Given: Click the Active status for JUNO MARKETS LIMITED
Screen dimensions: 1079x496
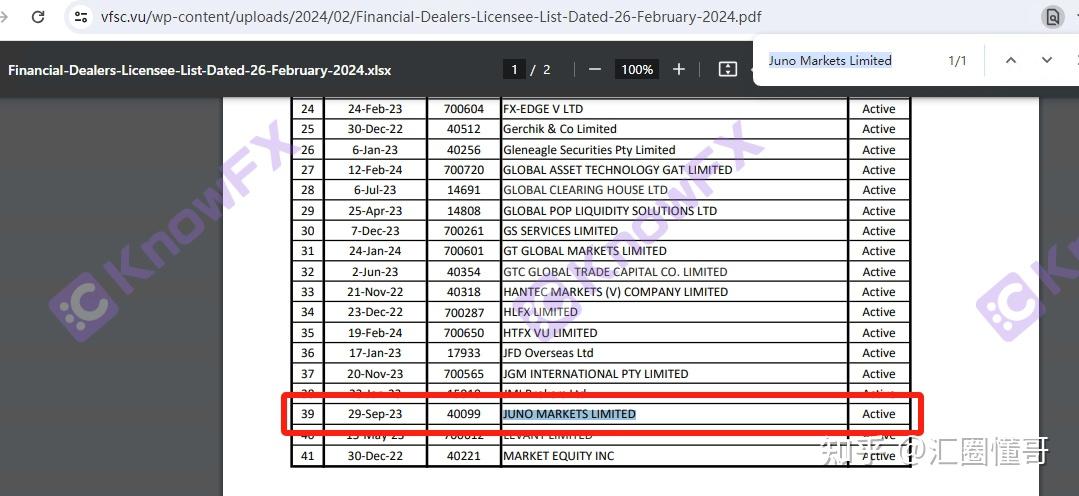Looking at the screenshot, I should [879, 414].
